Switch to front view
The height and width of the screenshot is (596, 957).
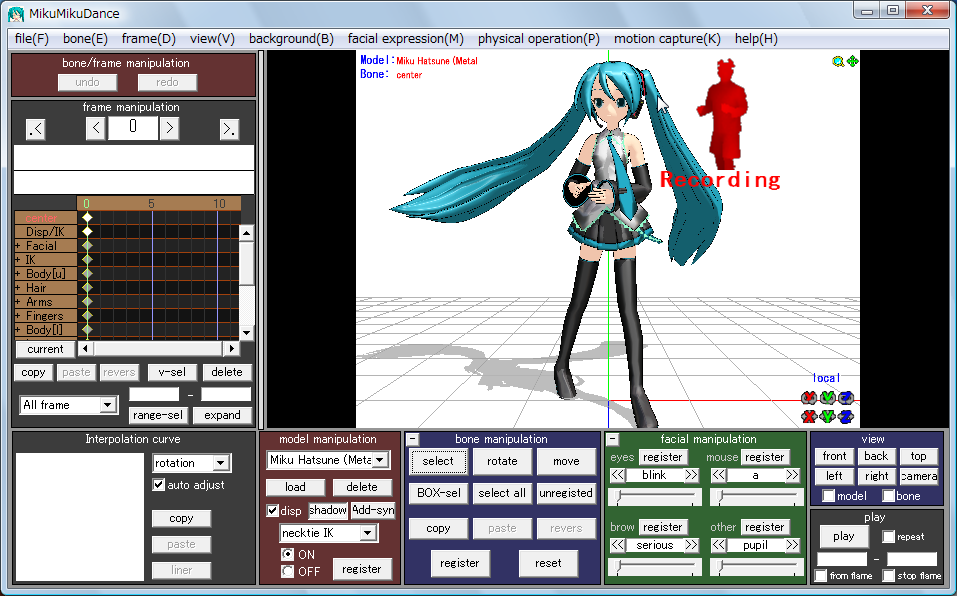coord(834,456)
